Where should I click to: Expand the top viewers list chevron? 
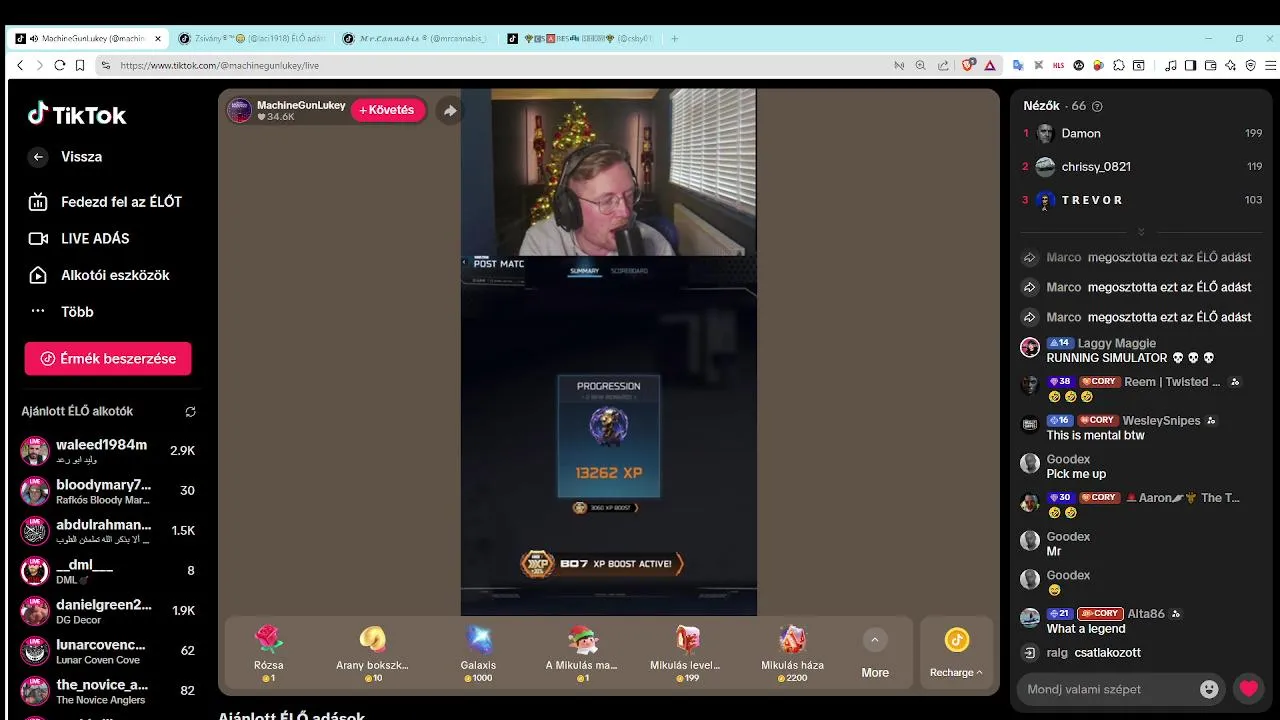1141,232
